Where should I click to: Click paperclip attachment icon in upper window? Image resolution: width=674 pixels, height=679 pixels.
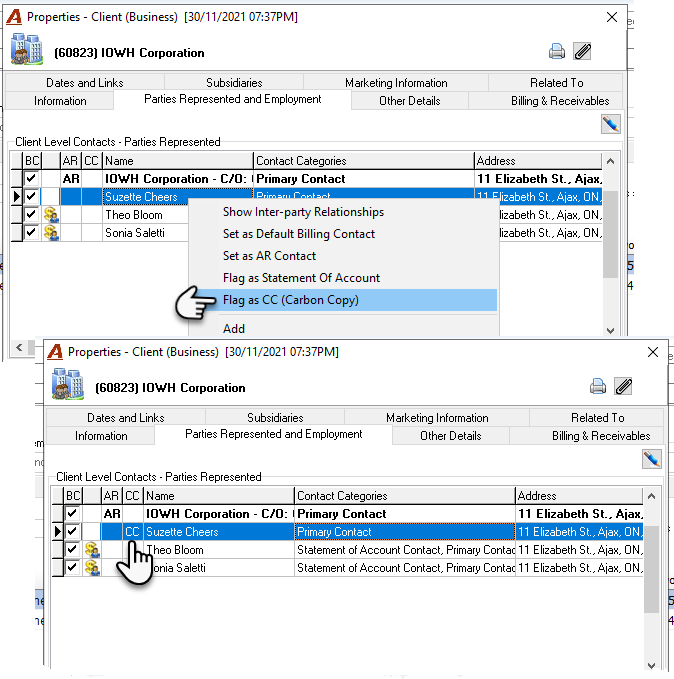coord(582,52)
